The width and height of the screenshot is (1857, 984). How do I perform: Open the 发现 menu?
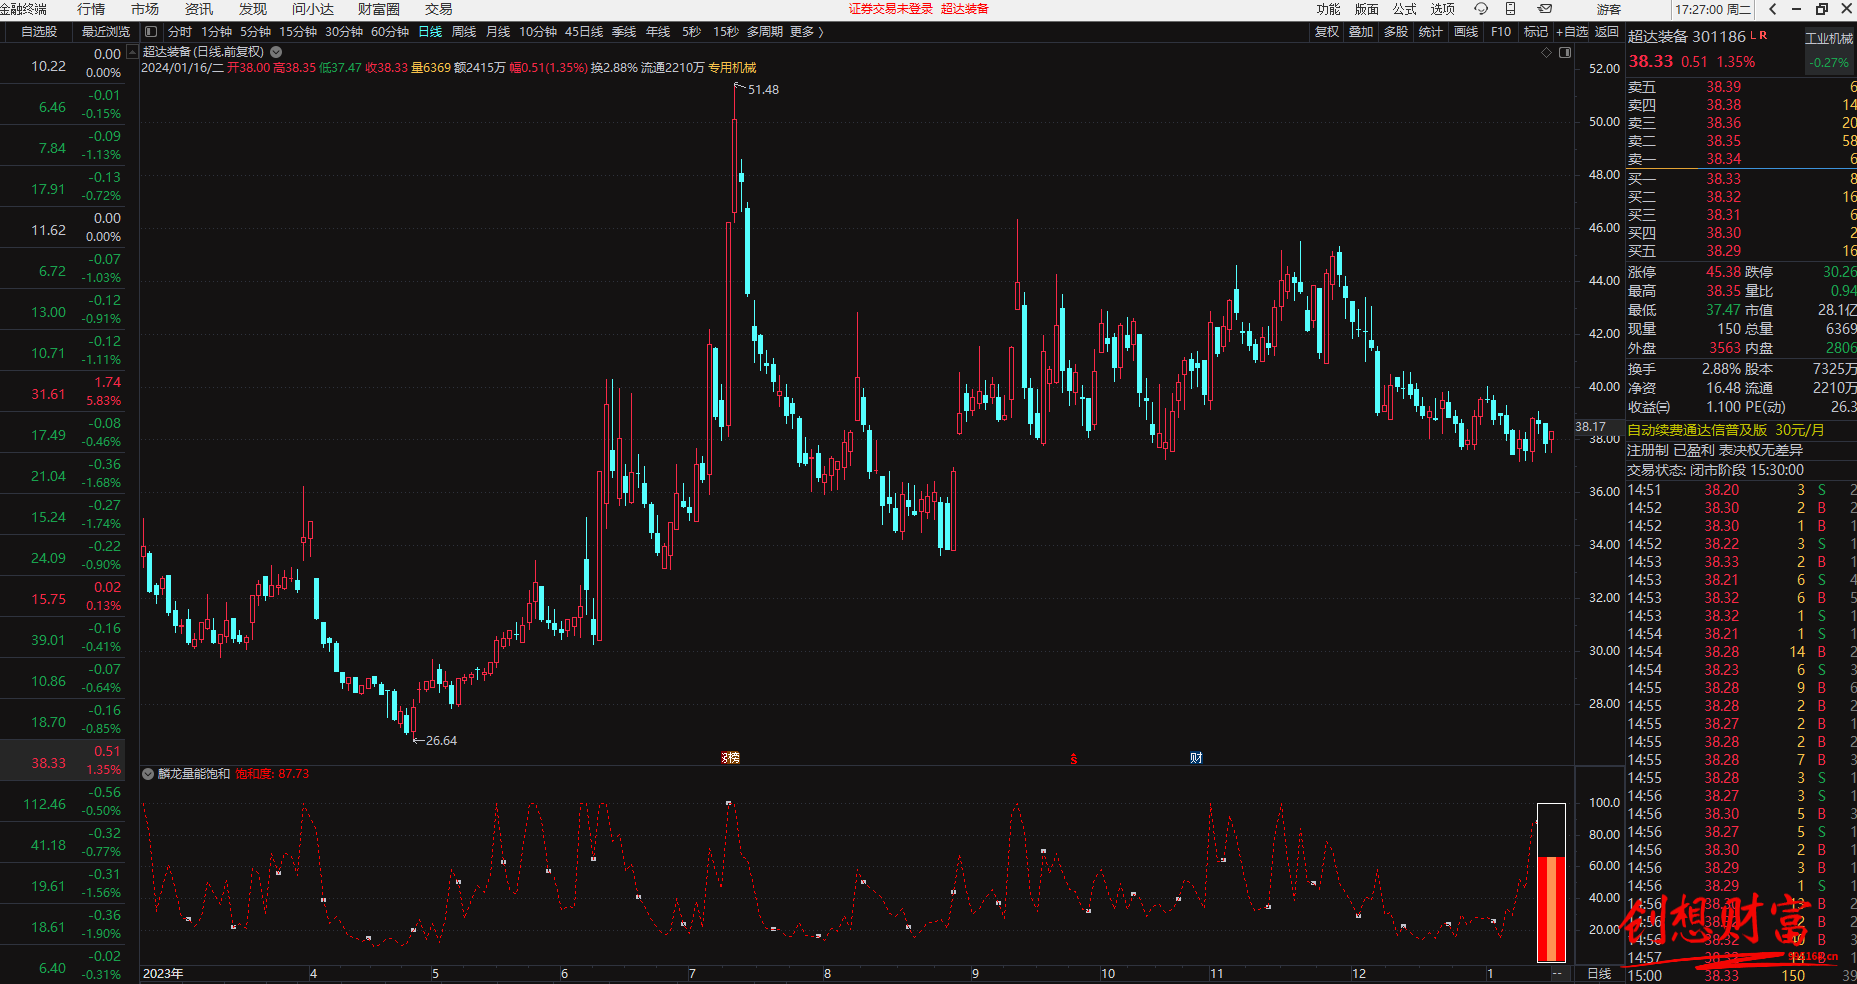pyautogui.click(x=253, y=9)
